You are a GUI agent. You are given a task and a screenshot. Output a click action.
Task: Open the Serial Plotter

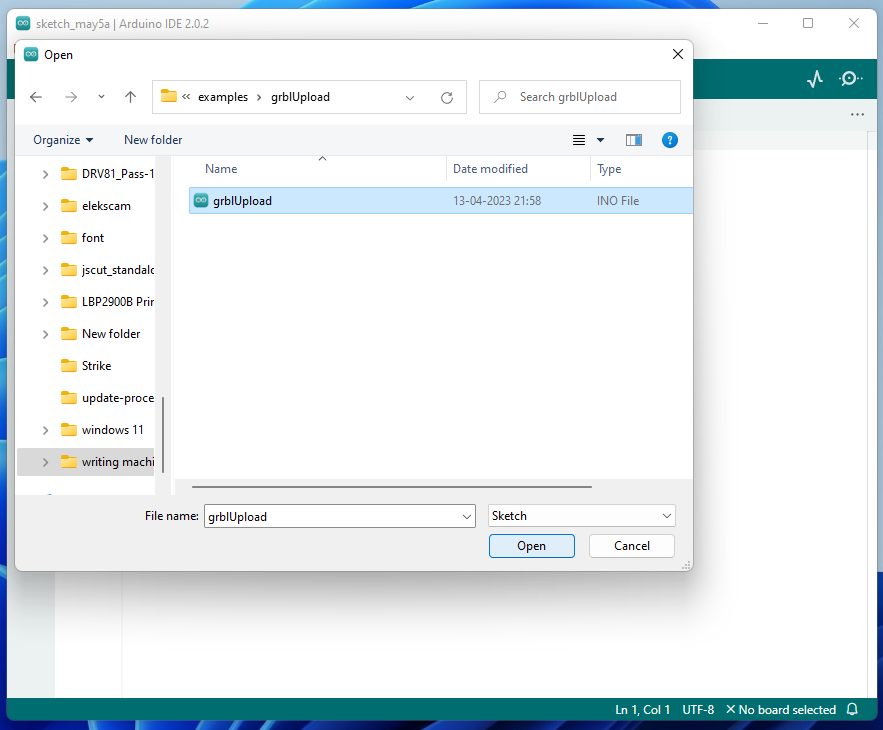point(814,77)
